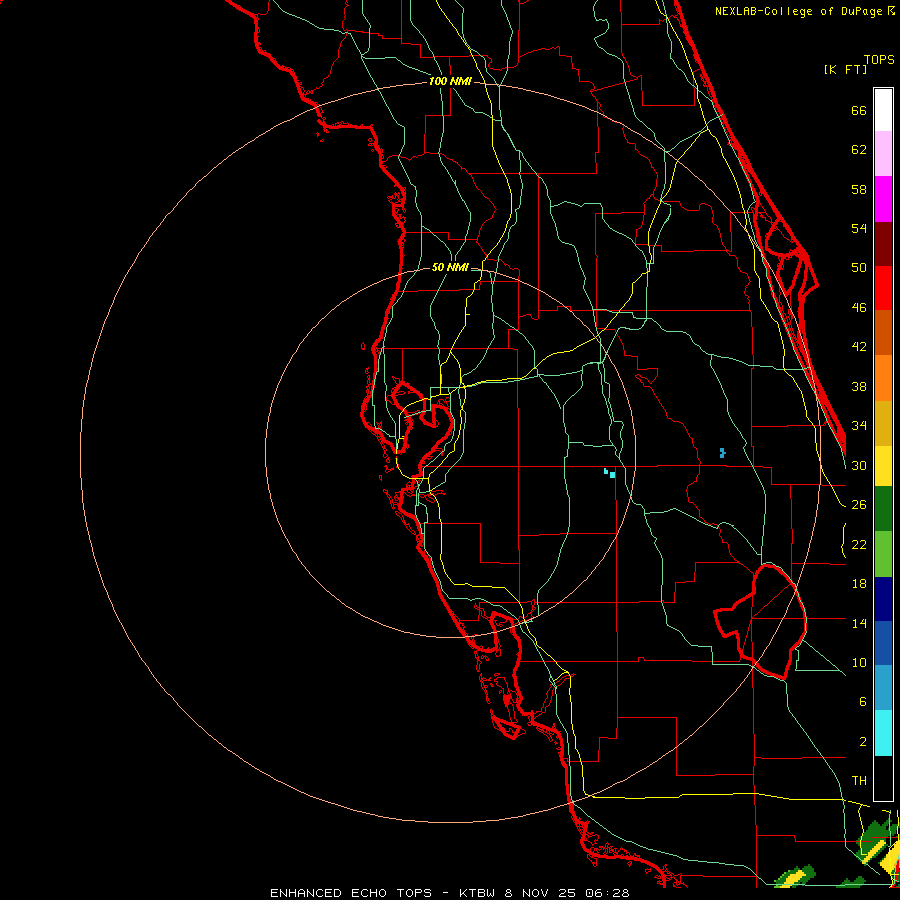Image resolution: width=900 pixels, height=900 pixels.
Task: Click the legend value "30"
Action: tap(859, 465)
